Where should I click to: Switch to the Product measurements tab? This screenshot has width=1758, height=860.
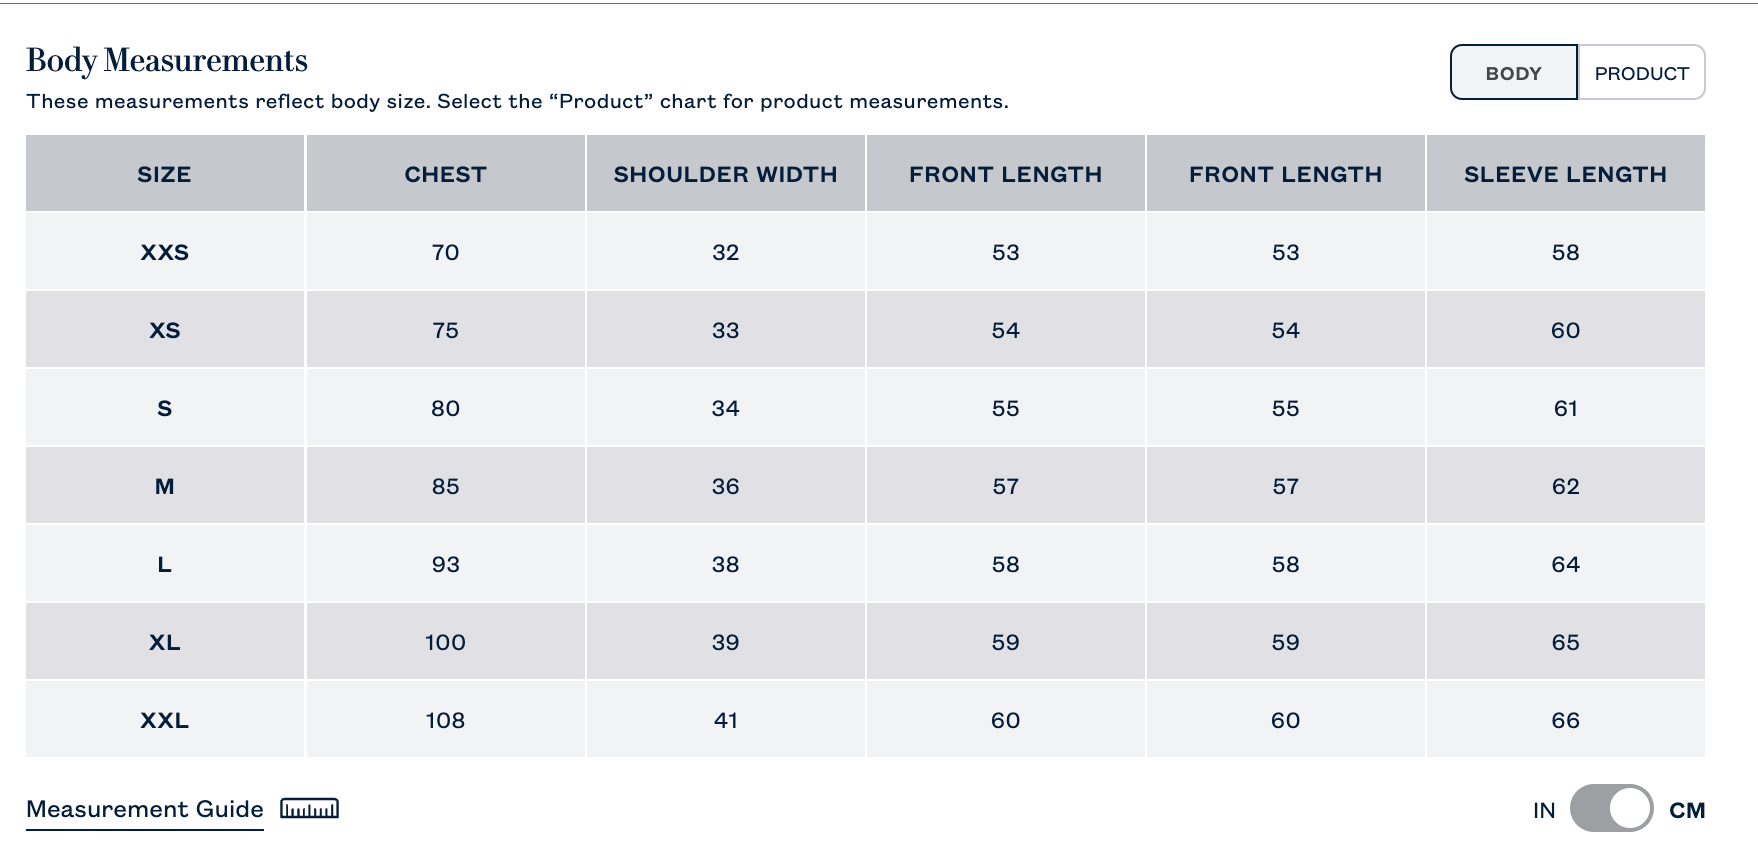1641,73
